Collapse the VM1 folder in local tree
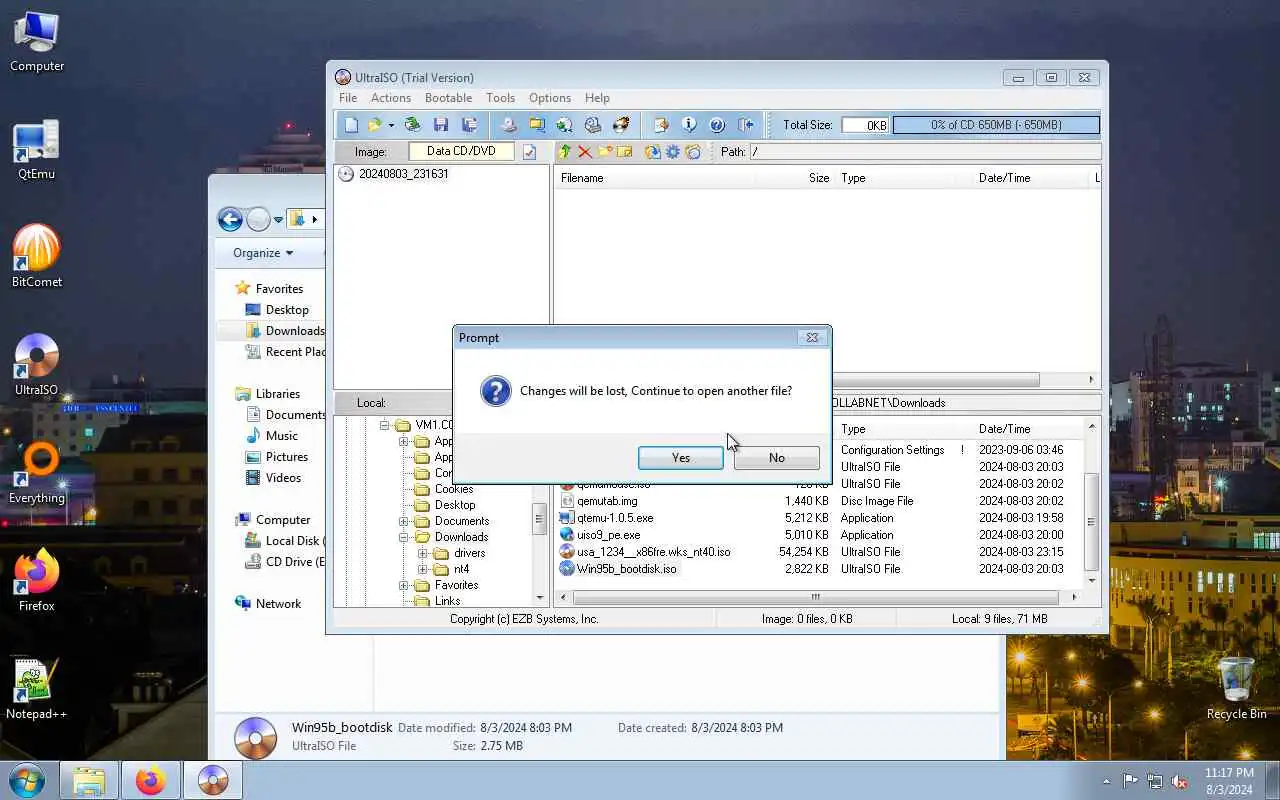 [x=384, y=425]
